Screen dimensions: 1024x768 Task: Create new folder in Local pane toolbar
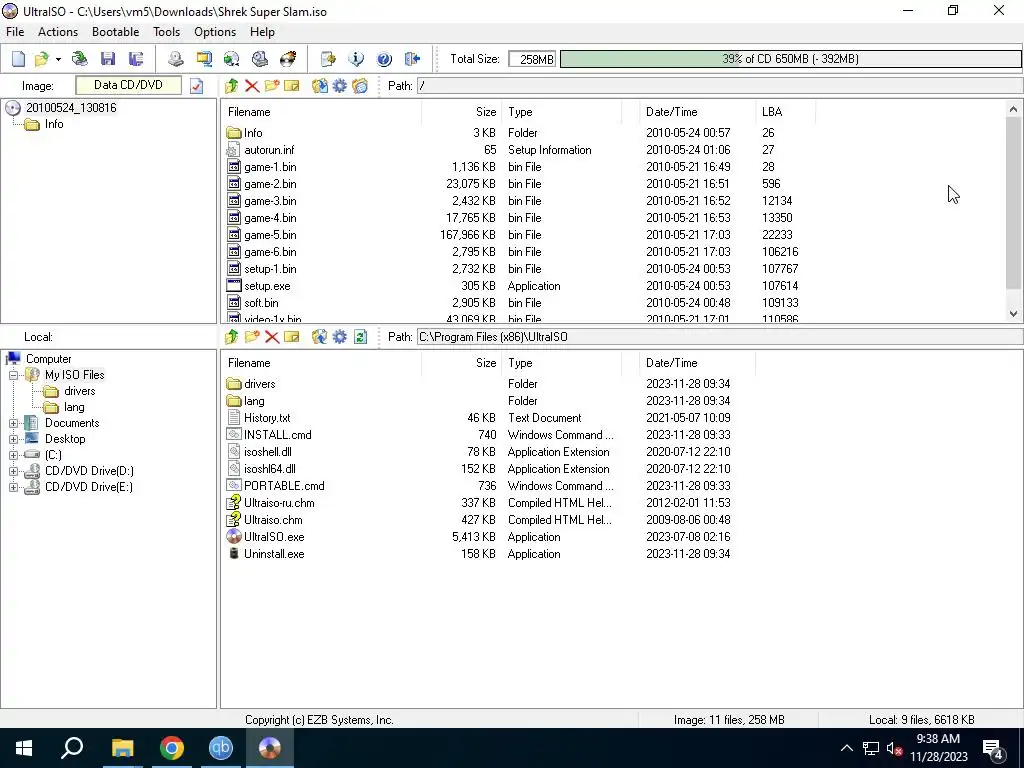(x=251, y=337)
